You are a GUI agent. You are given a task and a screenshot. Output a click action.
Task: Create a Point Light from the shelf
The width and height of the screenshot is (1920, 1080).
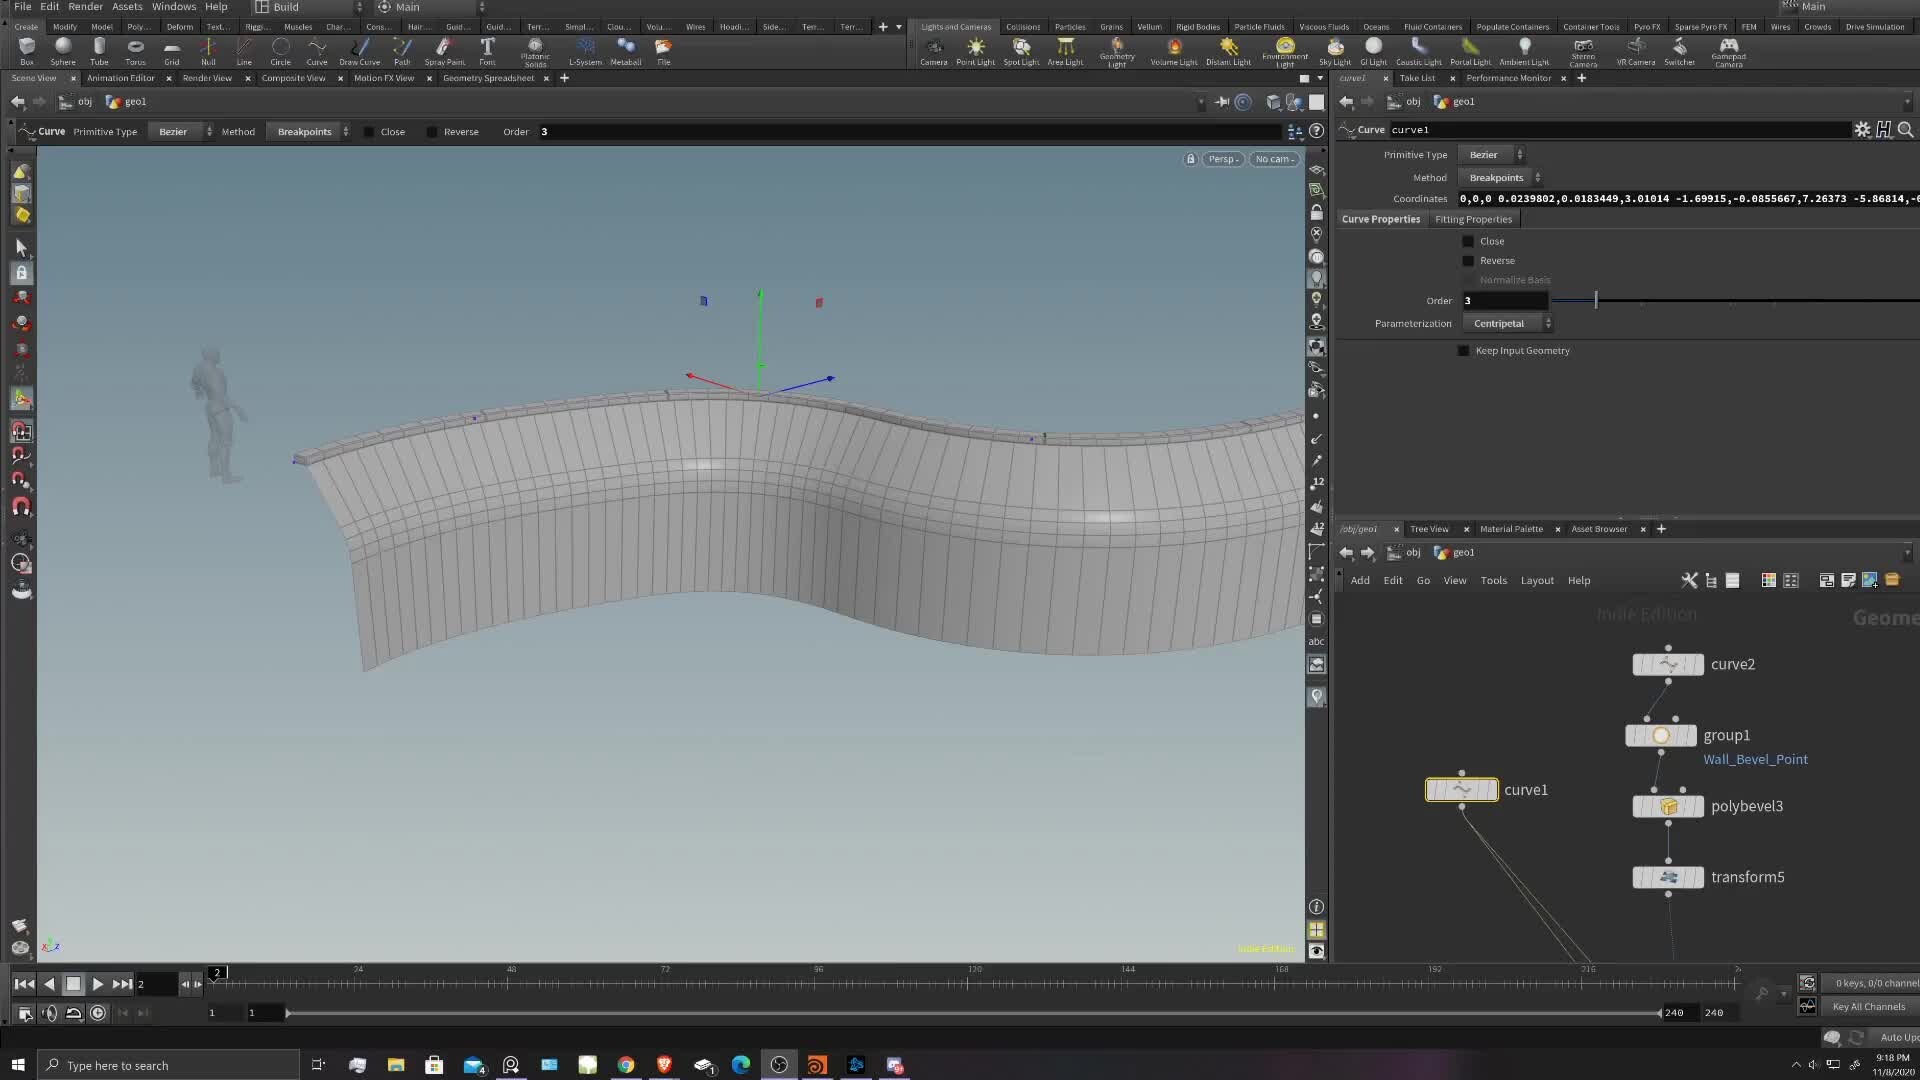[975, 51]
